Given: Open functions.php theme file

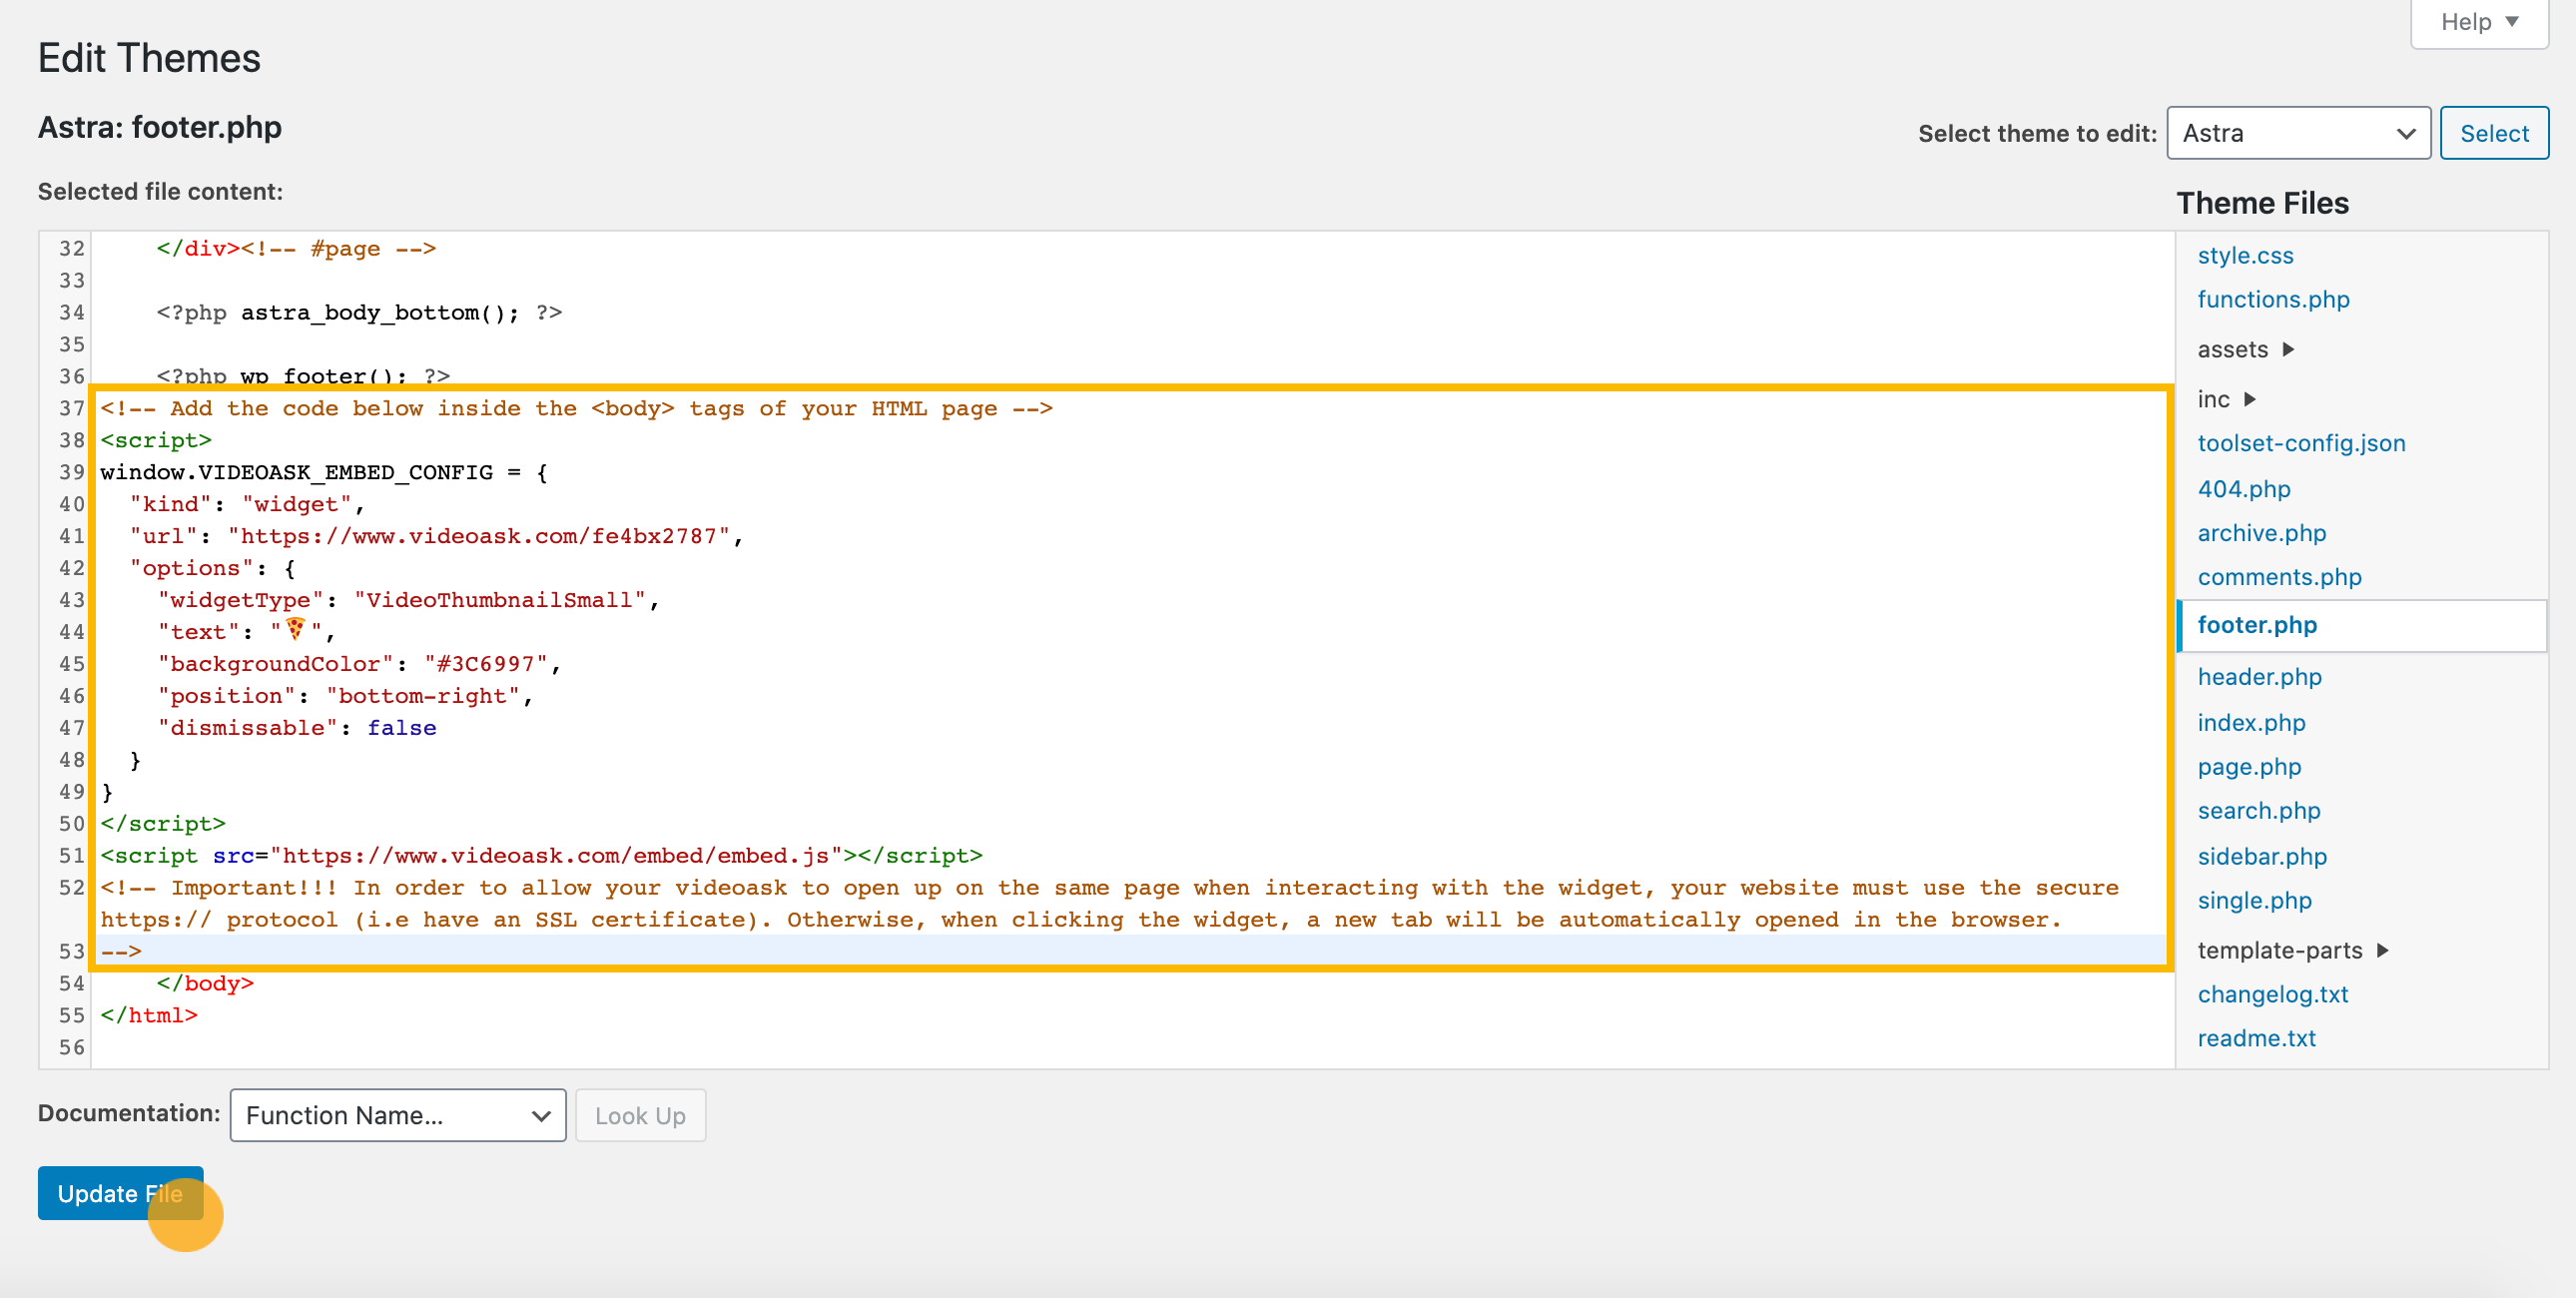Looking at the screenshot, I should click(x=2272, y=300).
